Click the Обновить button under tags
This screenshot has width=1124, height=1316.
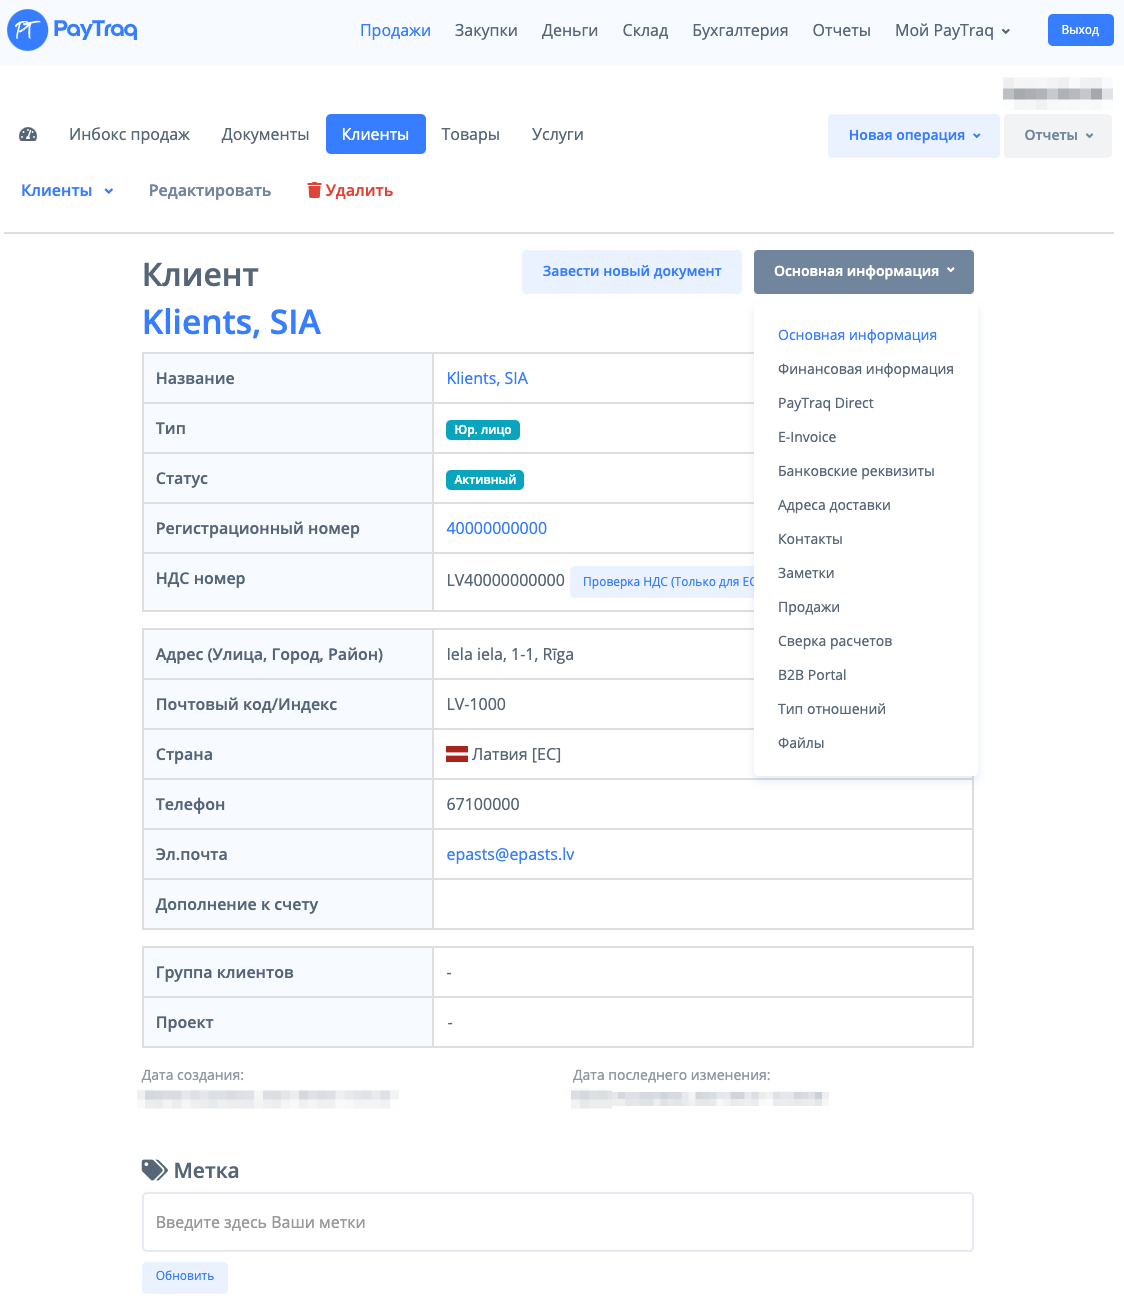point(185,1276)
